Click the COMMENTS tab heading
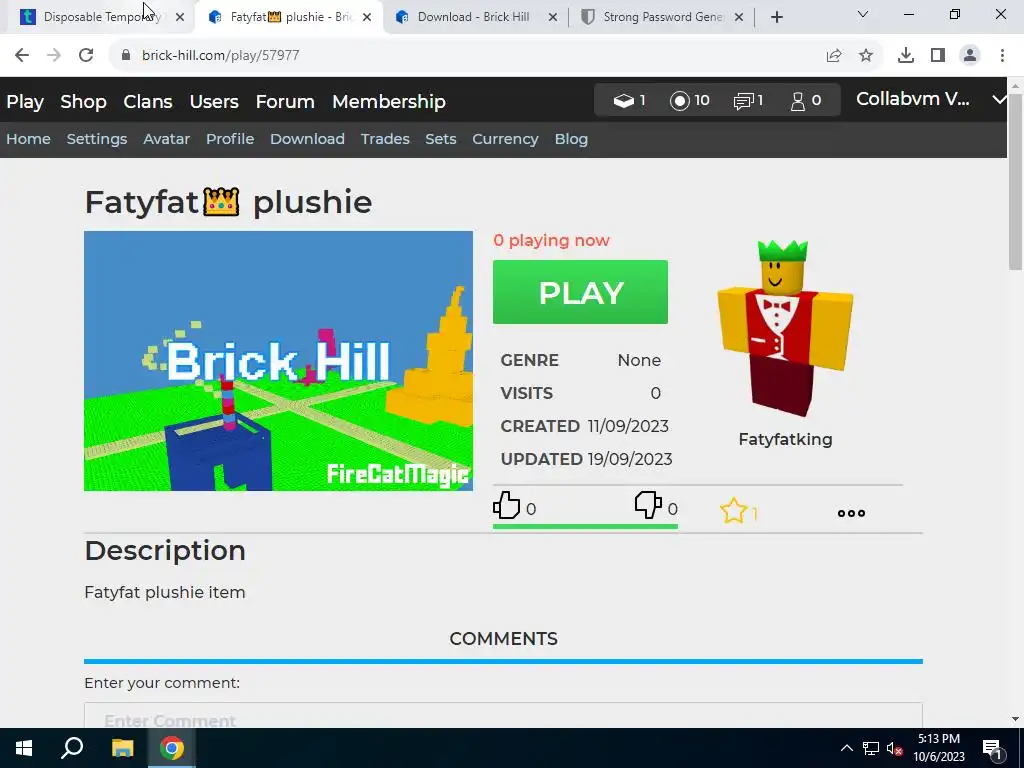The width and height of the screenshot is (1024, 768). [x=503, y=639]
